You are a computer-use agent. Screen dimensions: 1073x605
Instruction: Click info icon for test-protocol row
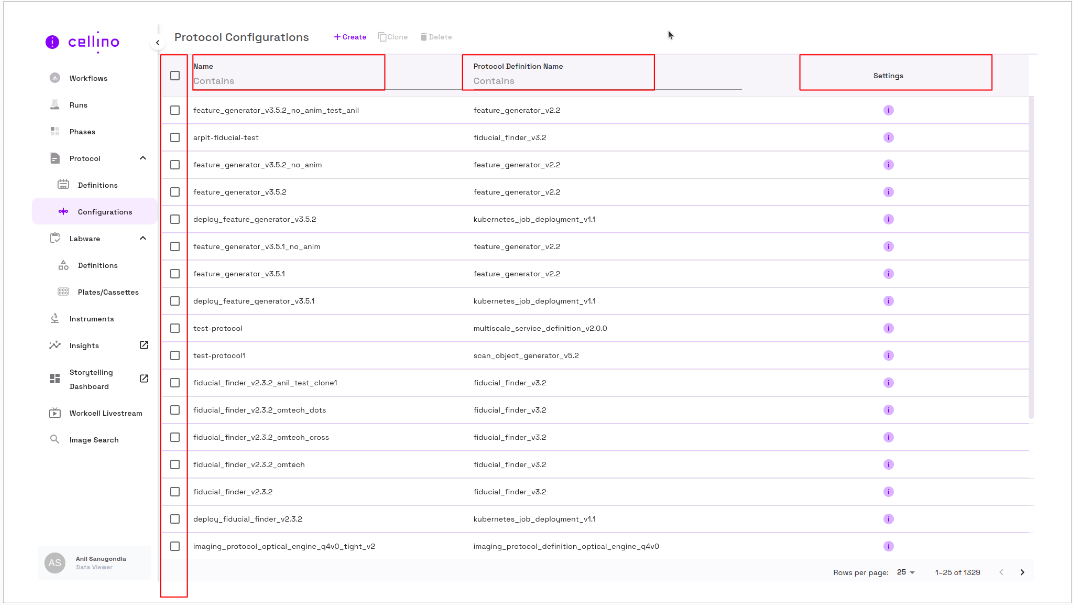888,328
